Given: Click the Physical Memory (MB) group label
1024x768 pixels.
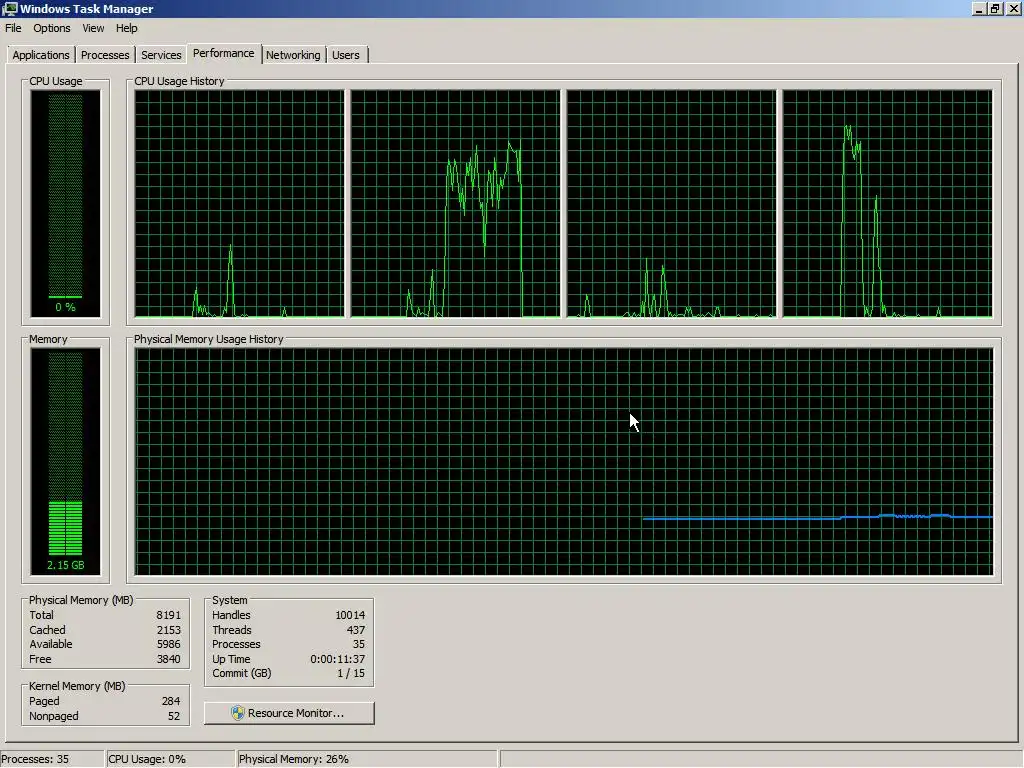Looking at the screenshot, I should (x=81, y=600).
